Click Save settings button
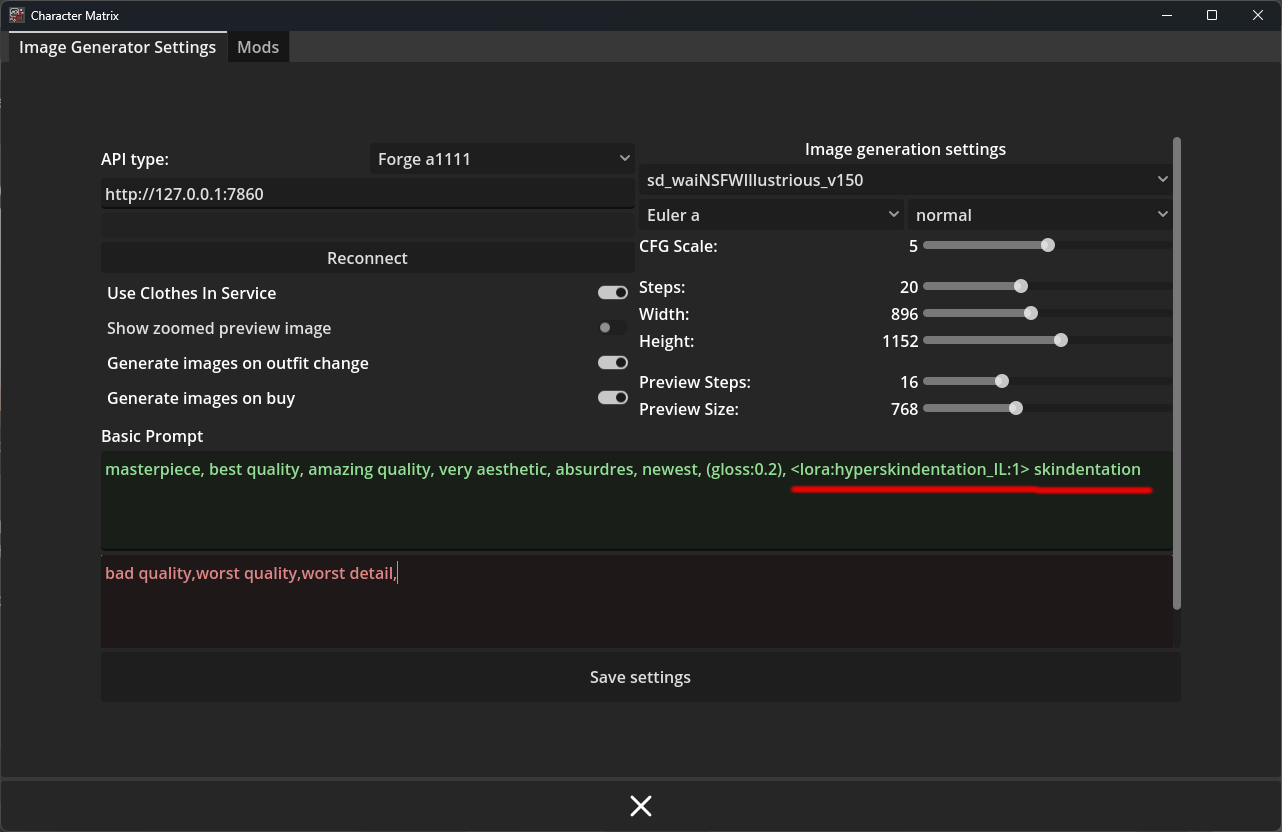 click(640, 677)
